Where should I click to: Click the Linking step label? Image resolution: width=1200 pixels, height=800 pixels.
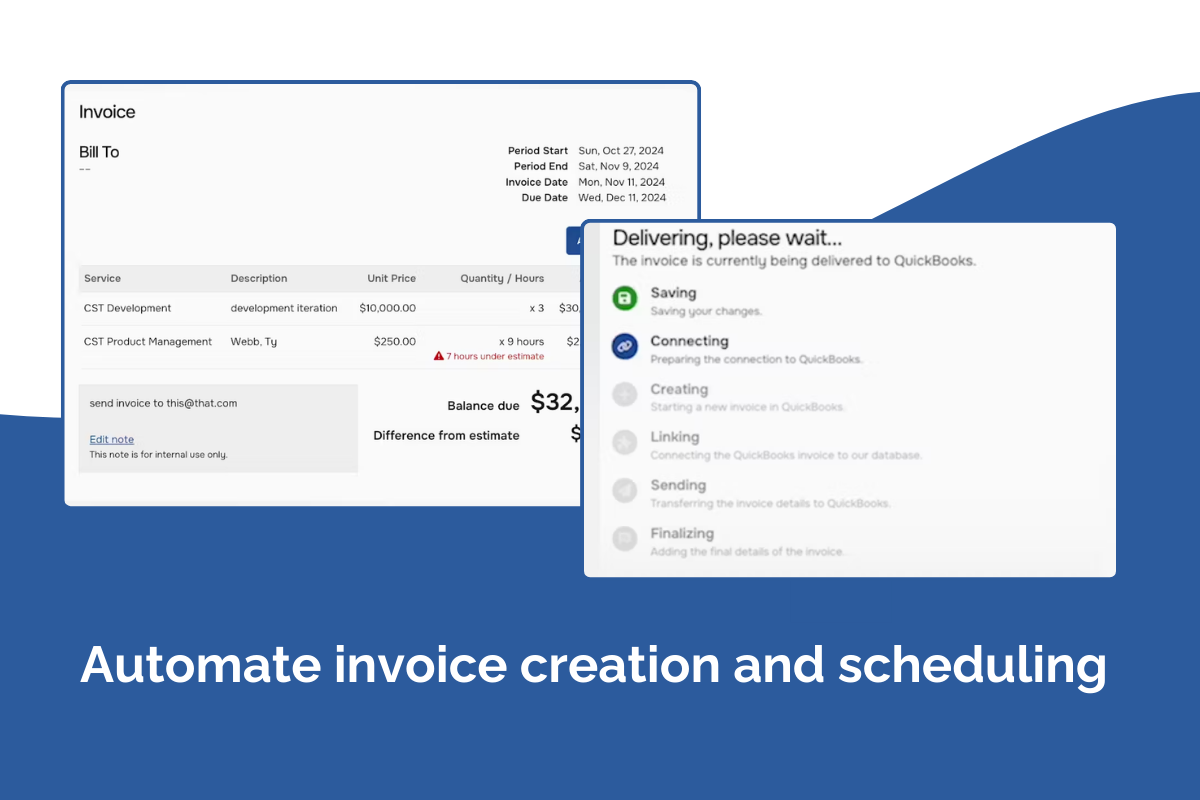[675, 437]
